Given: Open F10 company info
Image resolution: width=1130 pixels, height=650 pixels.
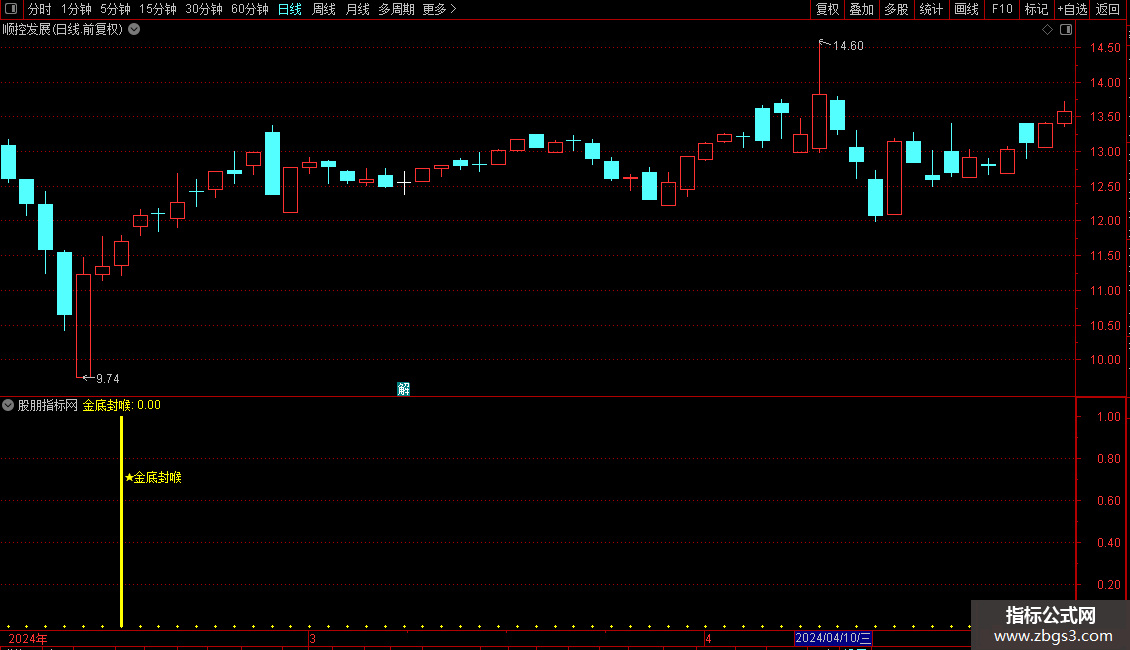Looking at the screenshot, I should 1002,9.
